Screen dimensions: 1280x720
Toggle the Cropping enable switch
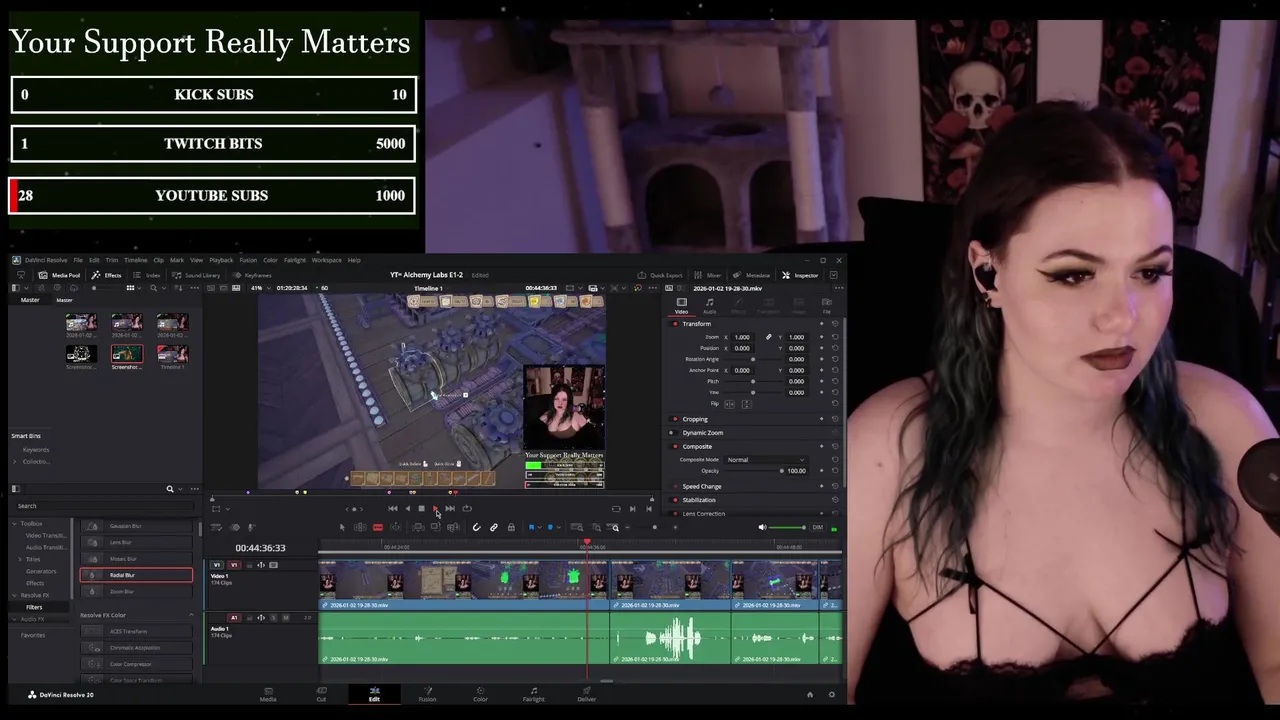pos(675,419)
